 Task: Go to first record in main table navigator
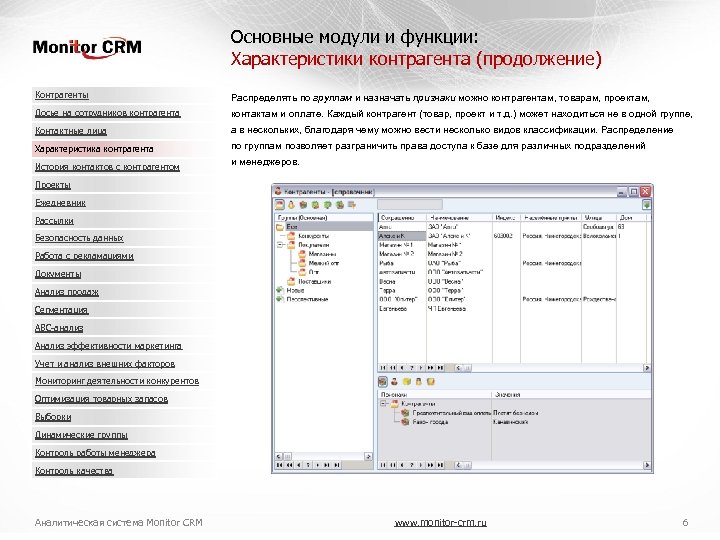coord(383,368)
